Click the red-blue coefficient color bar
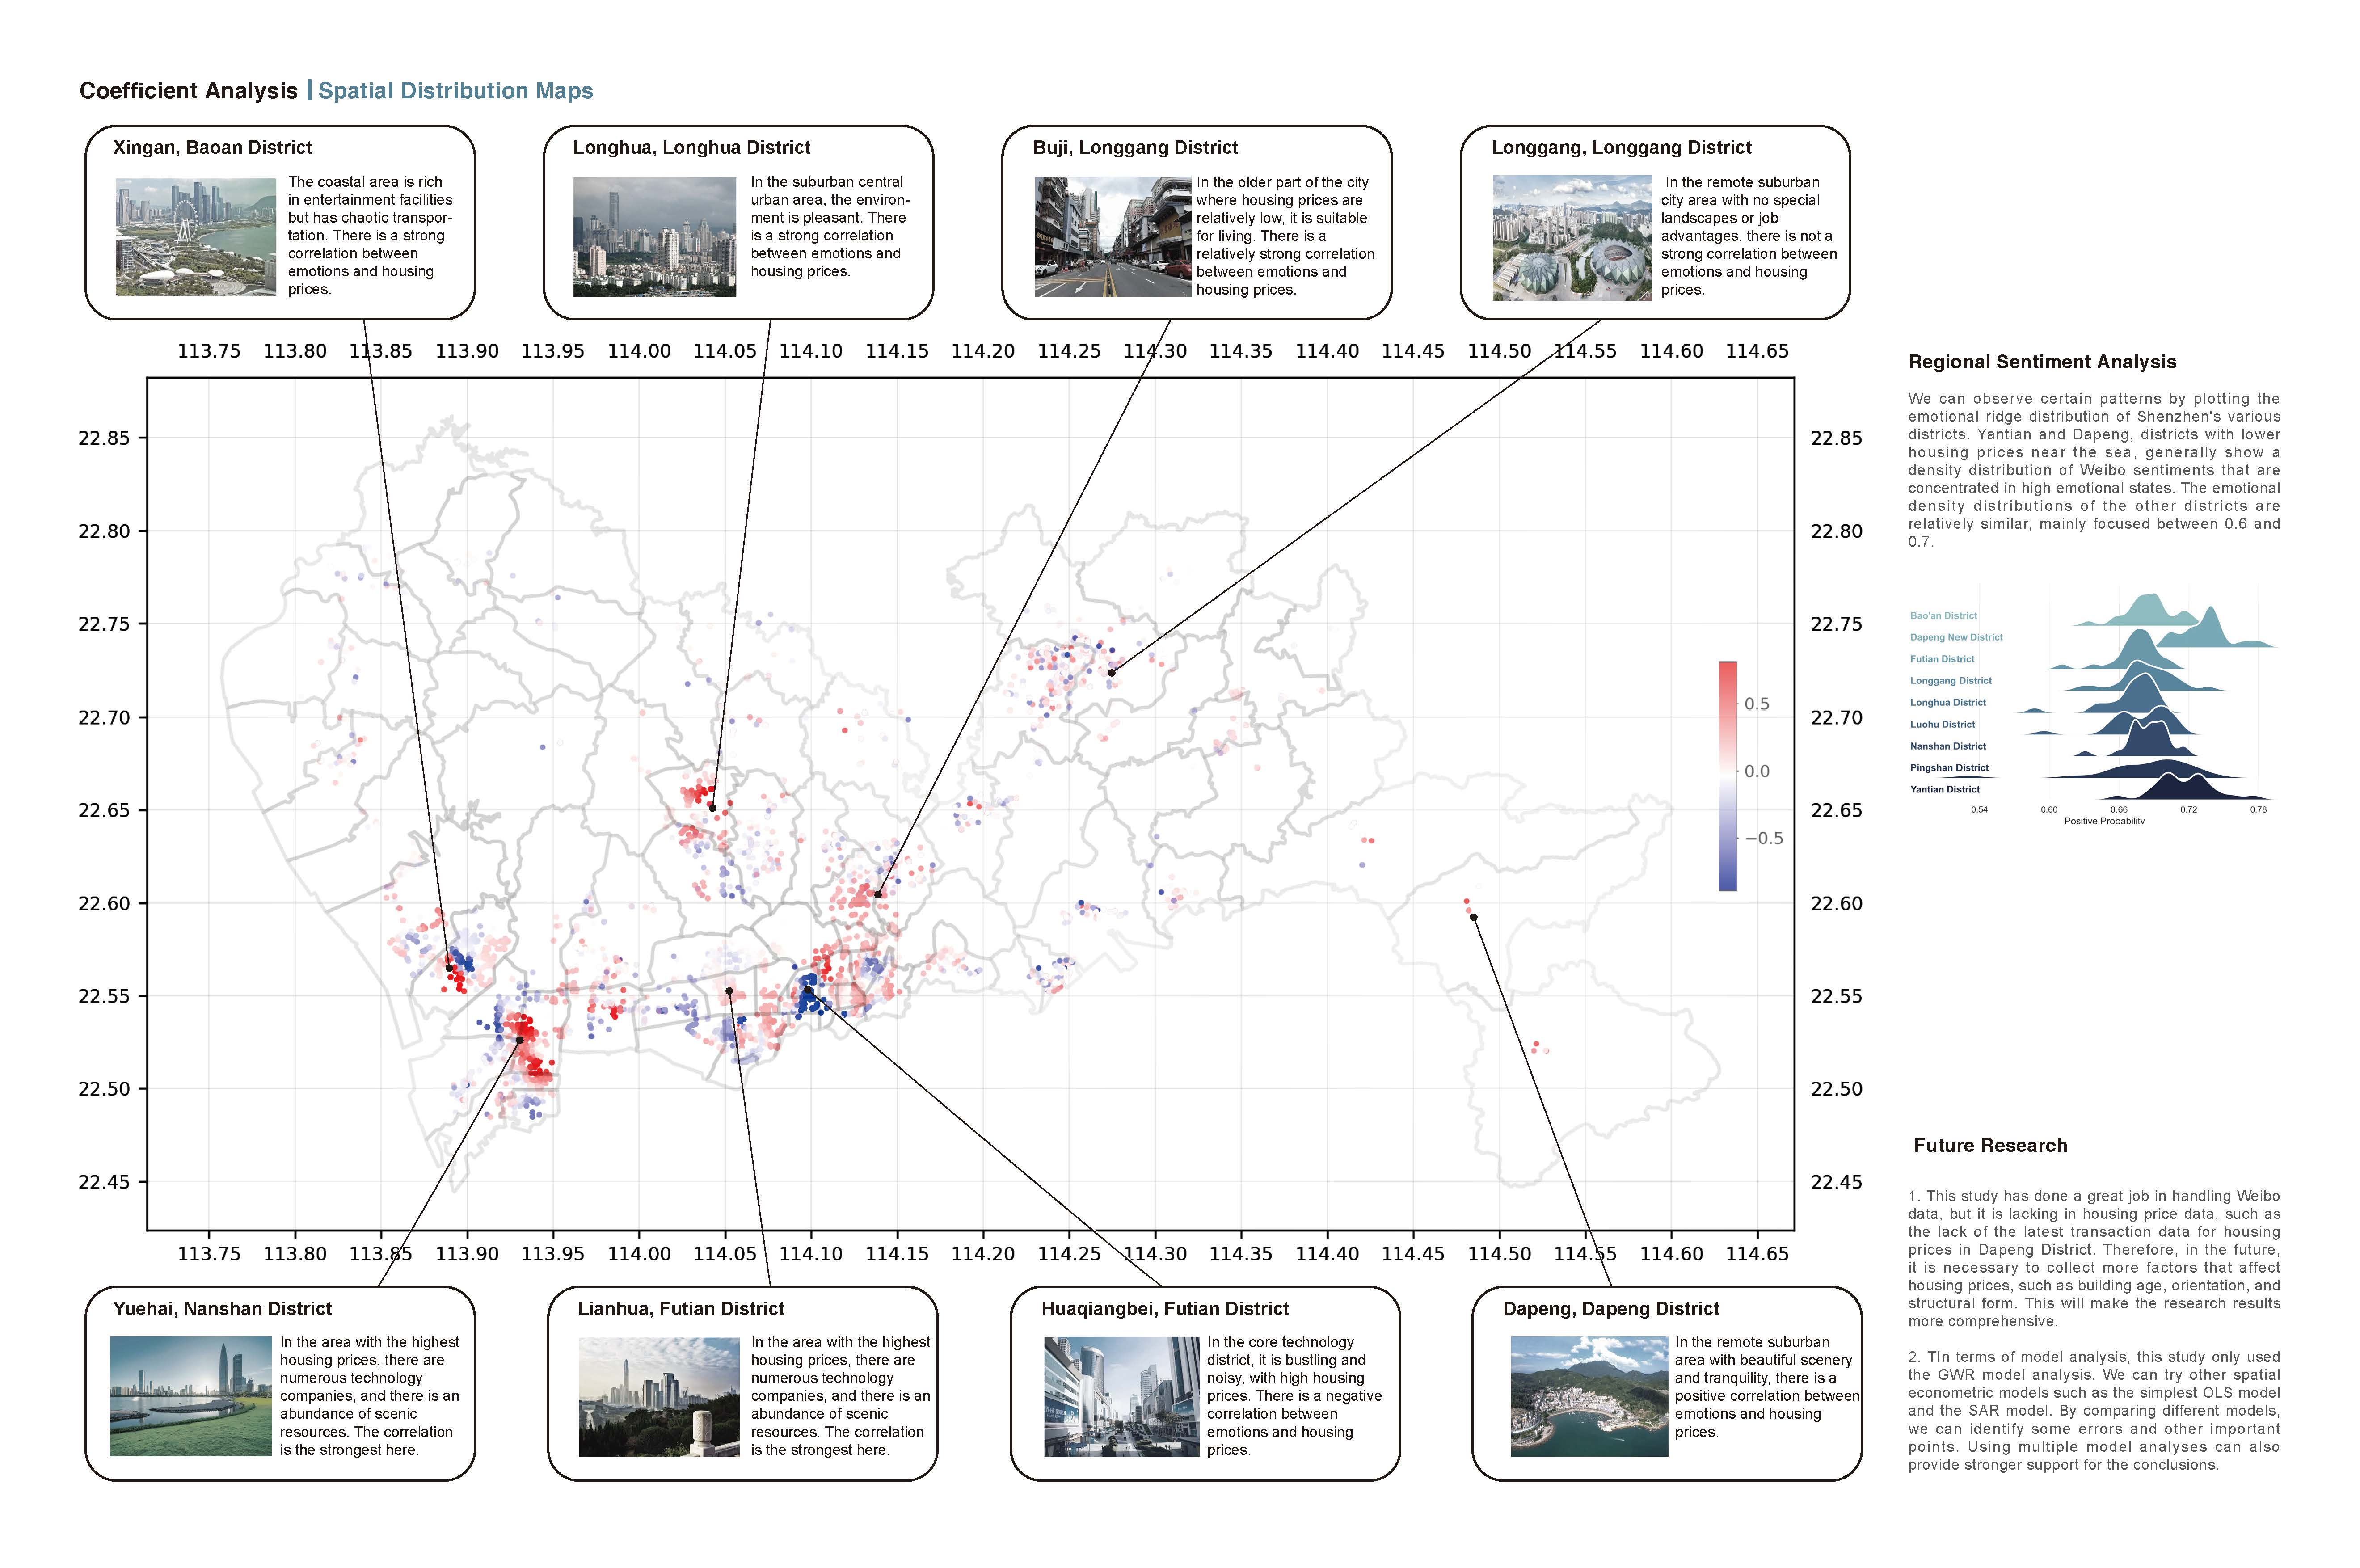 [1727, 775]
